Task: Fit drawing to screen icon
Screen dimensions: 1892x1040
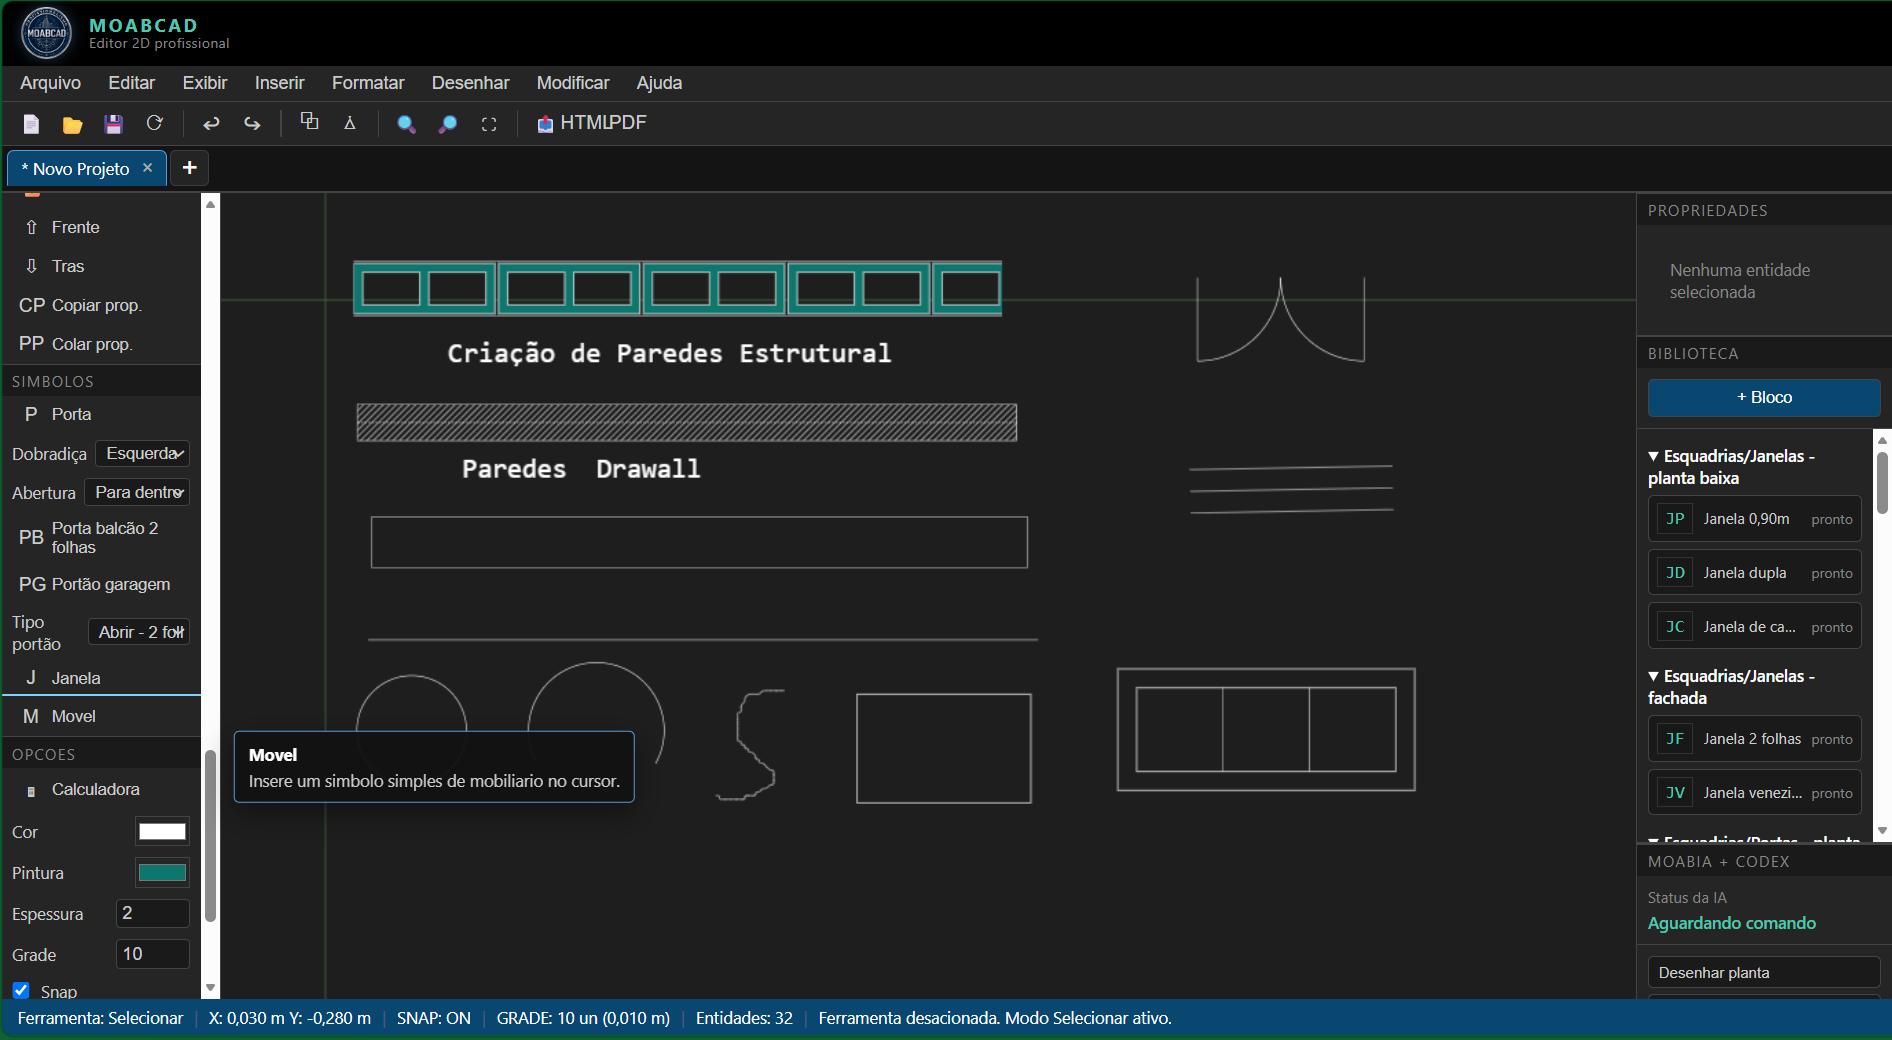Action: tap(489, 124)
